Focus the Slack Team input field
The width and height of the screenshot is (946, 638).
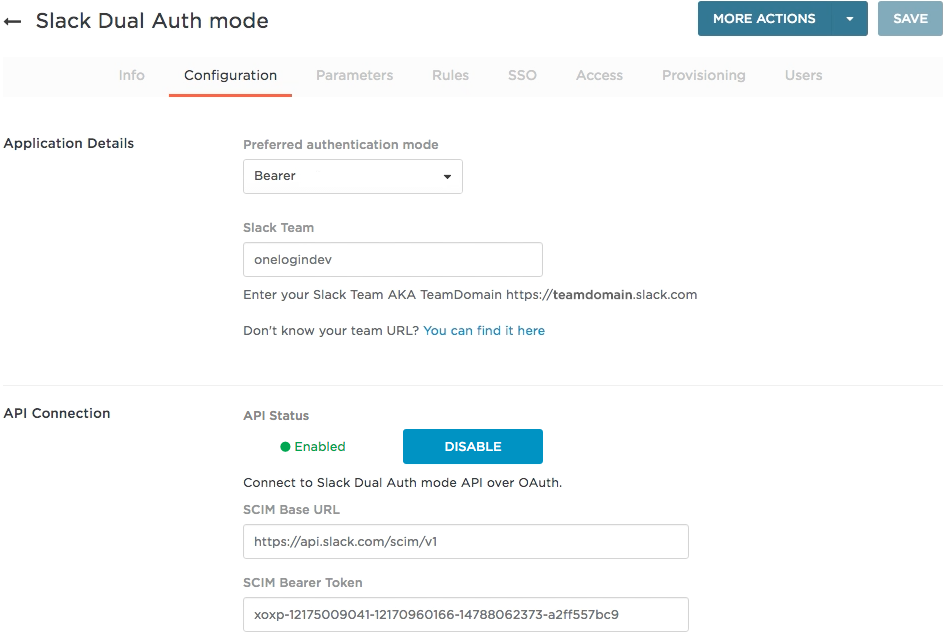(393, 260)
